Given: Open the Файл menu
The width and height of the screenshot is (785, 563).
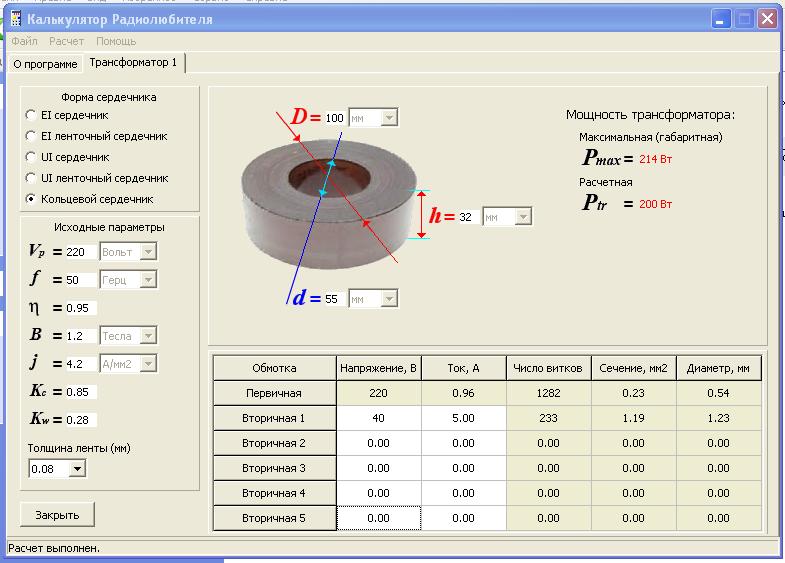Looking at the screenshot, I should point(25,41).
